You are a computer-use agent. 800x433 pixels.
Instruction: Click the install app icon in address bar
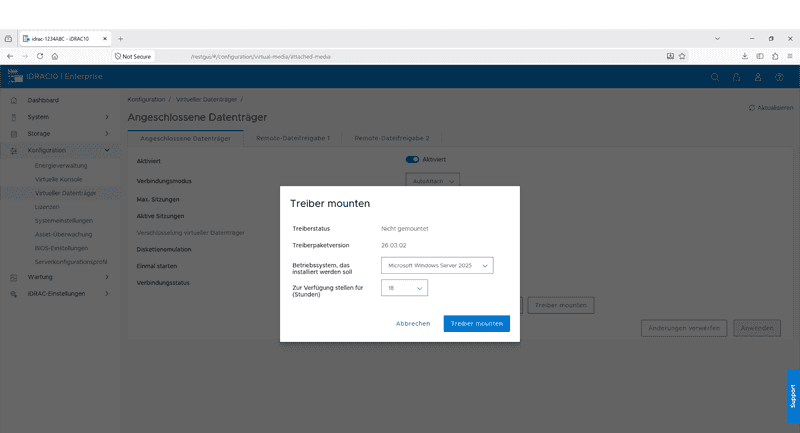tap(670, 56)
